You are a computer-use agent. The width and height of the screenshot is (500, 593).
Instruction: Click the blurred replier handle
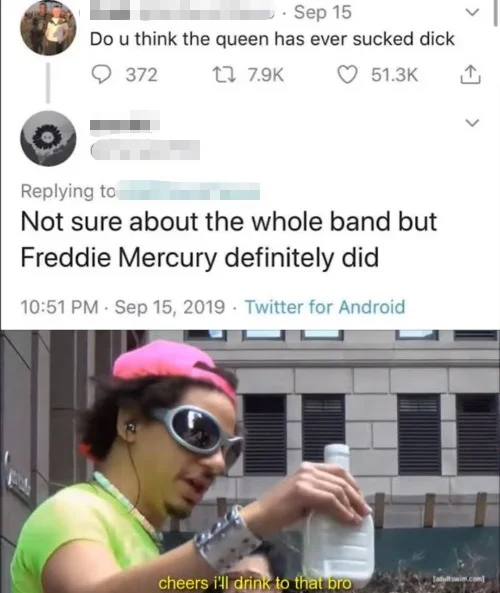pyautogui.click(x=145, y=150)
